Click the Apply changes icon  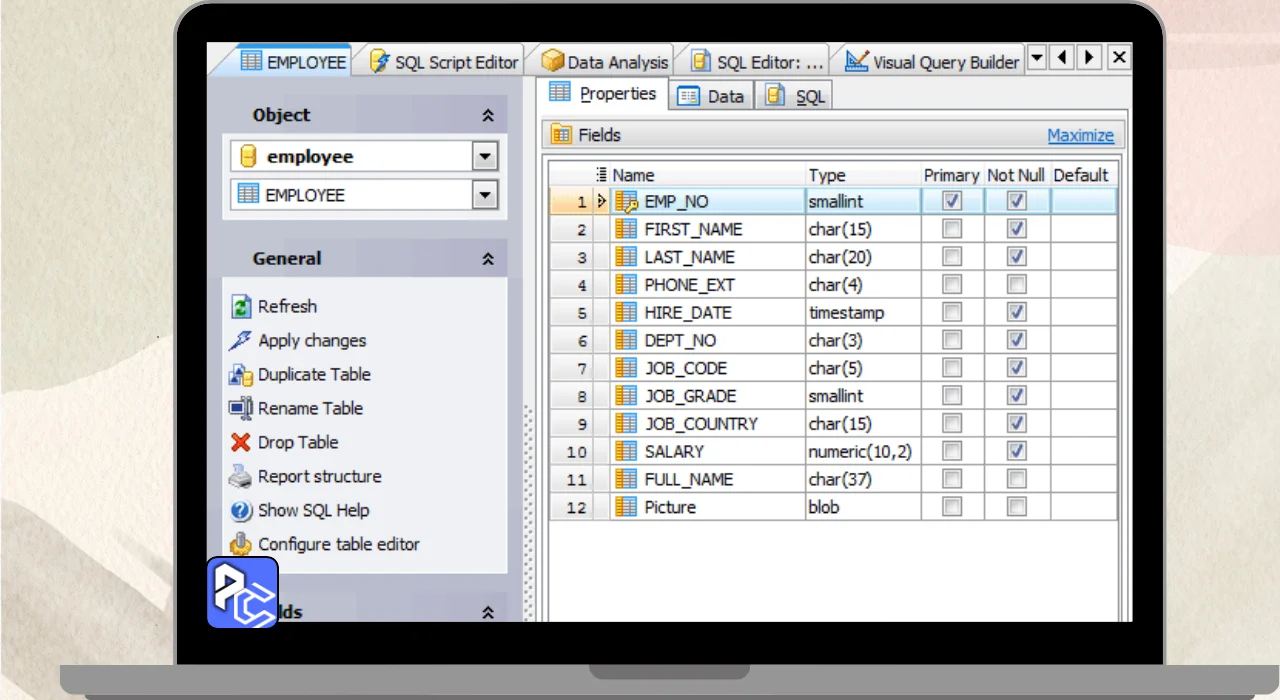pyautogui.click(x=241, y=341)
